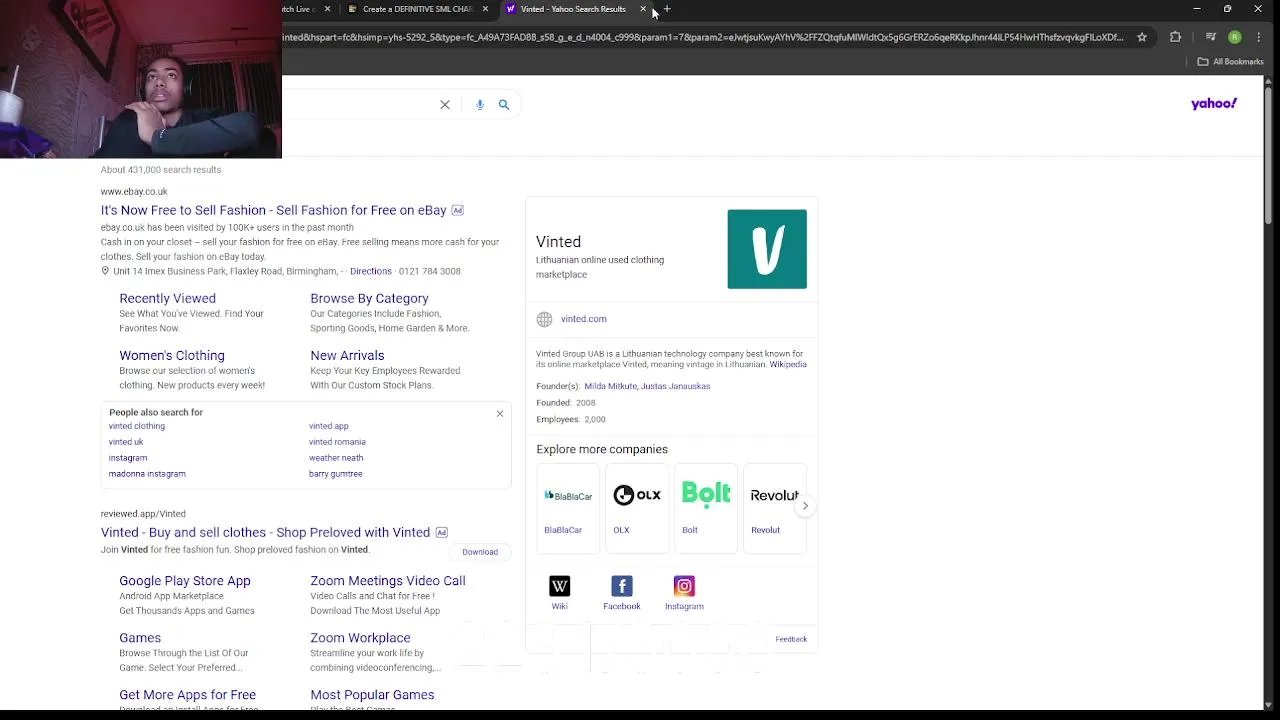
Task: Open a new browser tab with plus
Action: (x=667, y=9)
